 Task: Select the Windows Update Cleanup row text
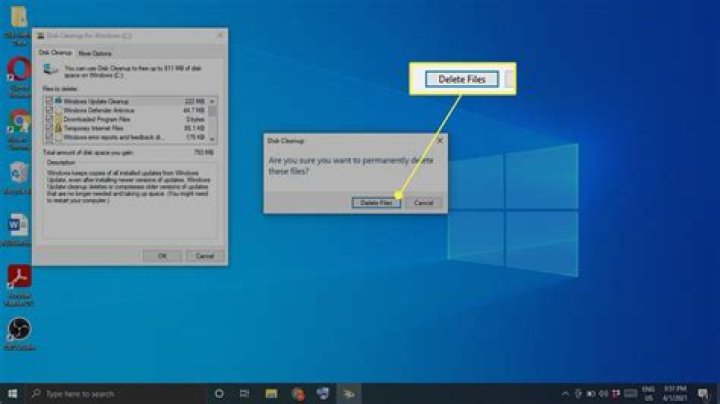[96, 101]
